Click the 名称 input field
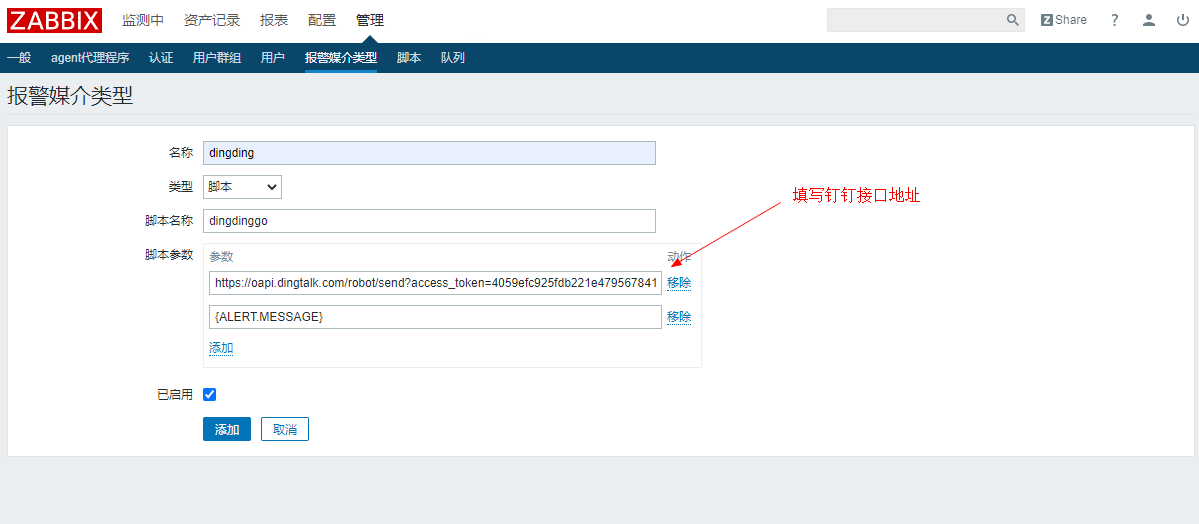 coord(429,153)
